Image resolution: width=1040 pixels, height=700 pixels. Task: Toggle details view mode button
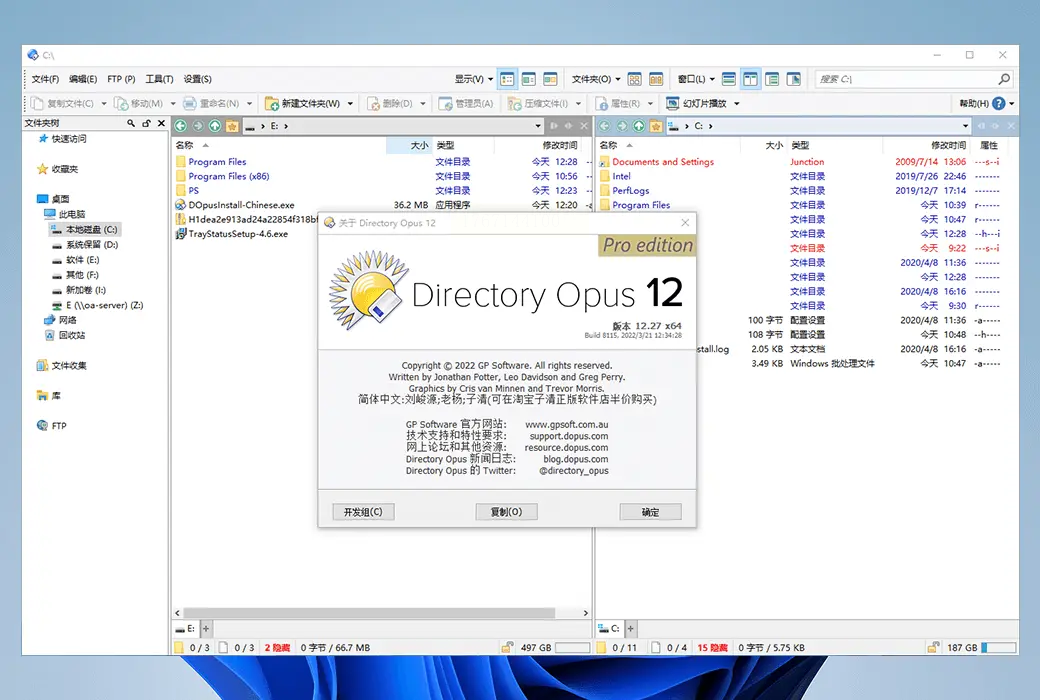[507, 79]
